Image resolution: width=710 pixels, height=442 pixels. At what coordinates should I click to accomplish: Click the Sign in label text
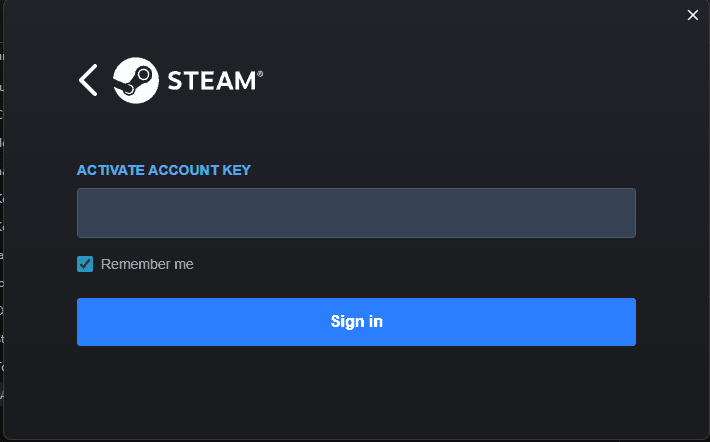(356, 322)
